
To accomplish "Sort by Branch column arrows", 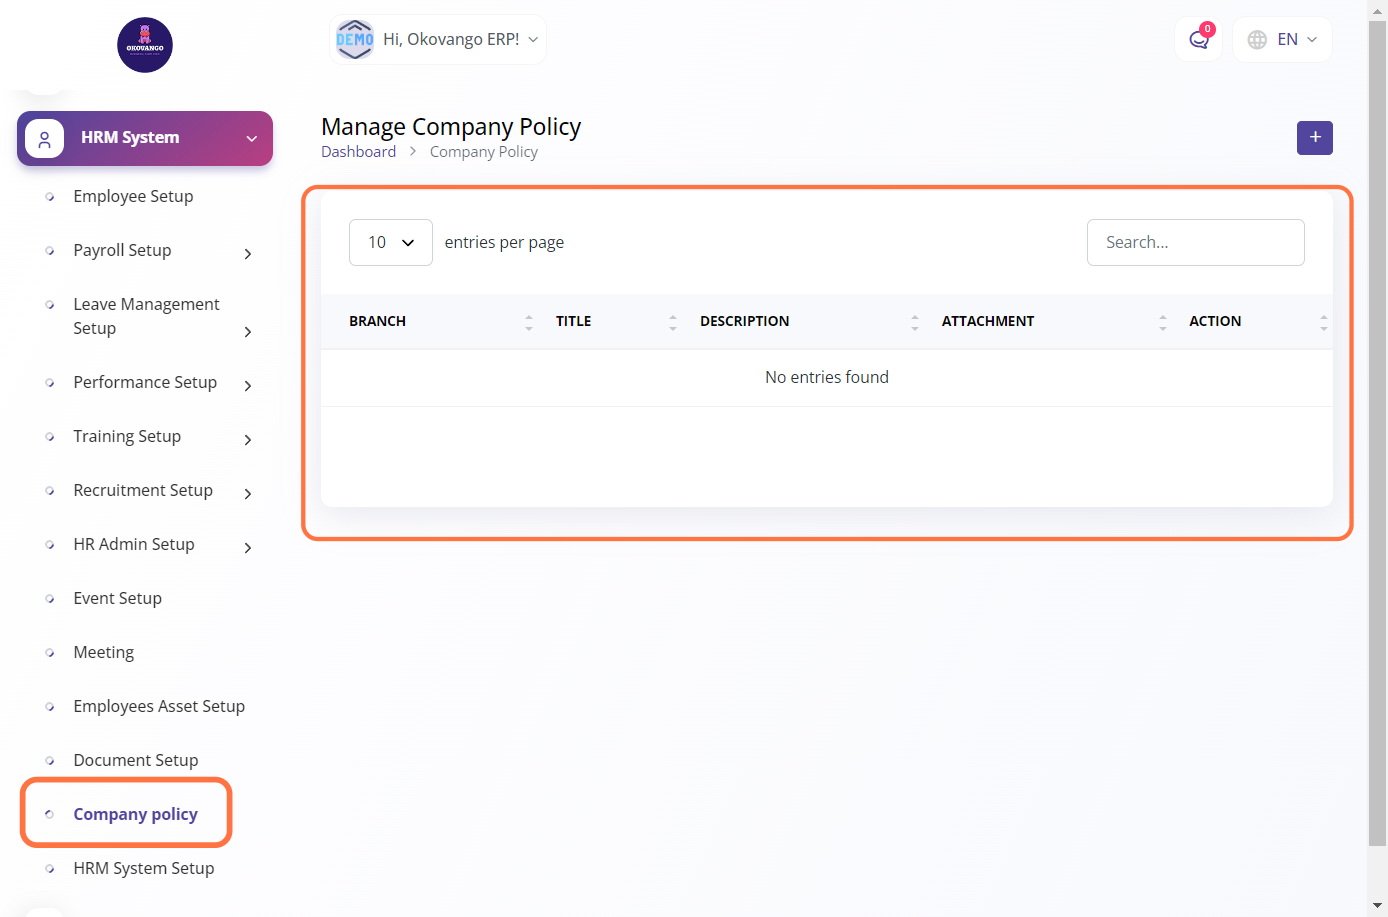I will point(529,322).
